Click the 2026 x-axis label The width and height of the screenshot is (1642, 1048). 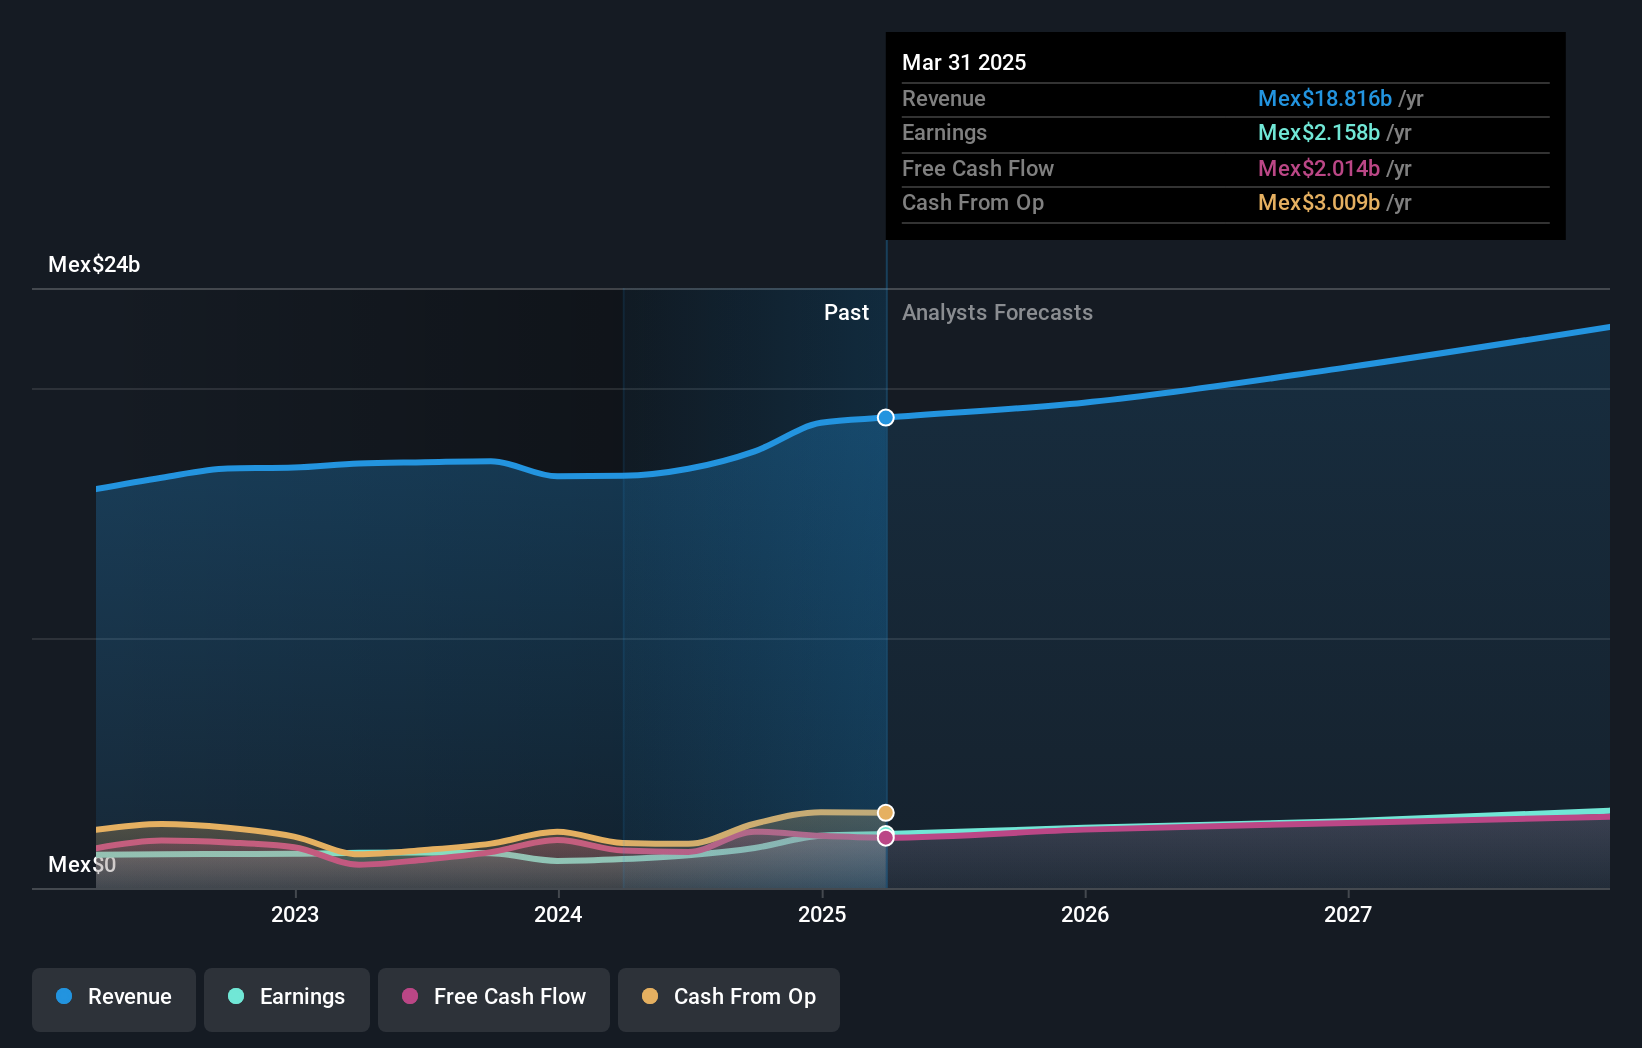[1085, 914]
